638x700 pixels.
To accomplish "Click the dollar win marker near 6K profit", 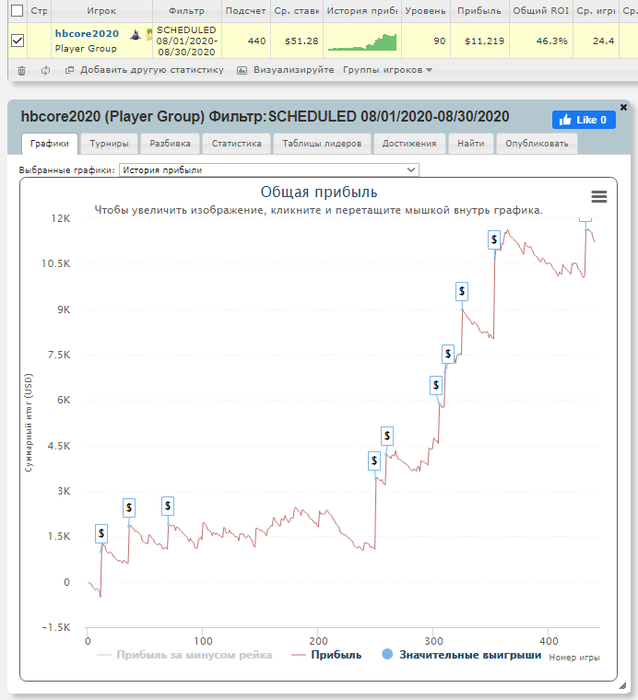I will pos(436,385).
